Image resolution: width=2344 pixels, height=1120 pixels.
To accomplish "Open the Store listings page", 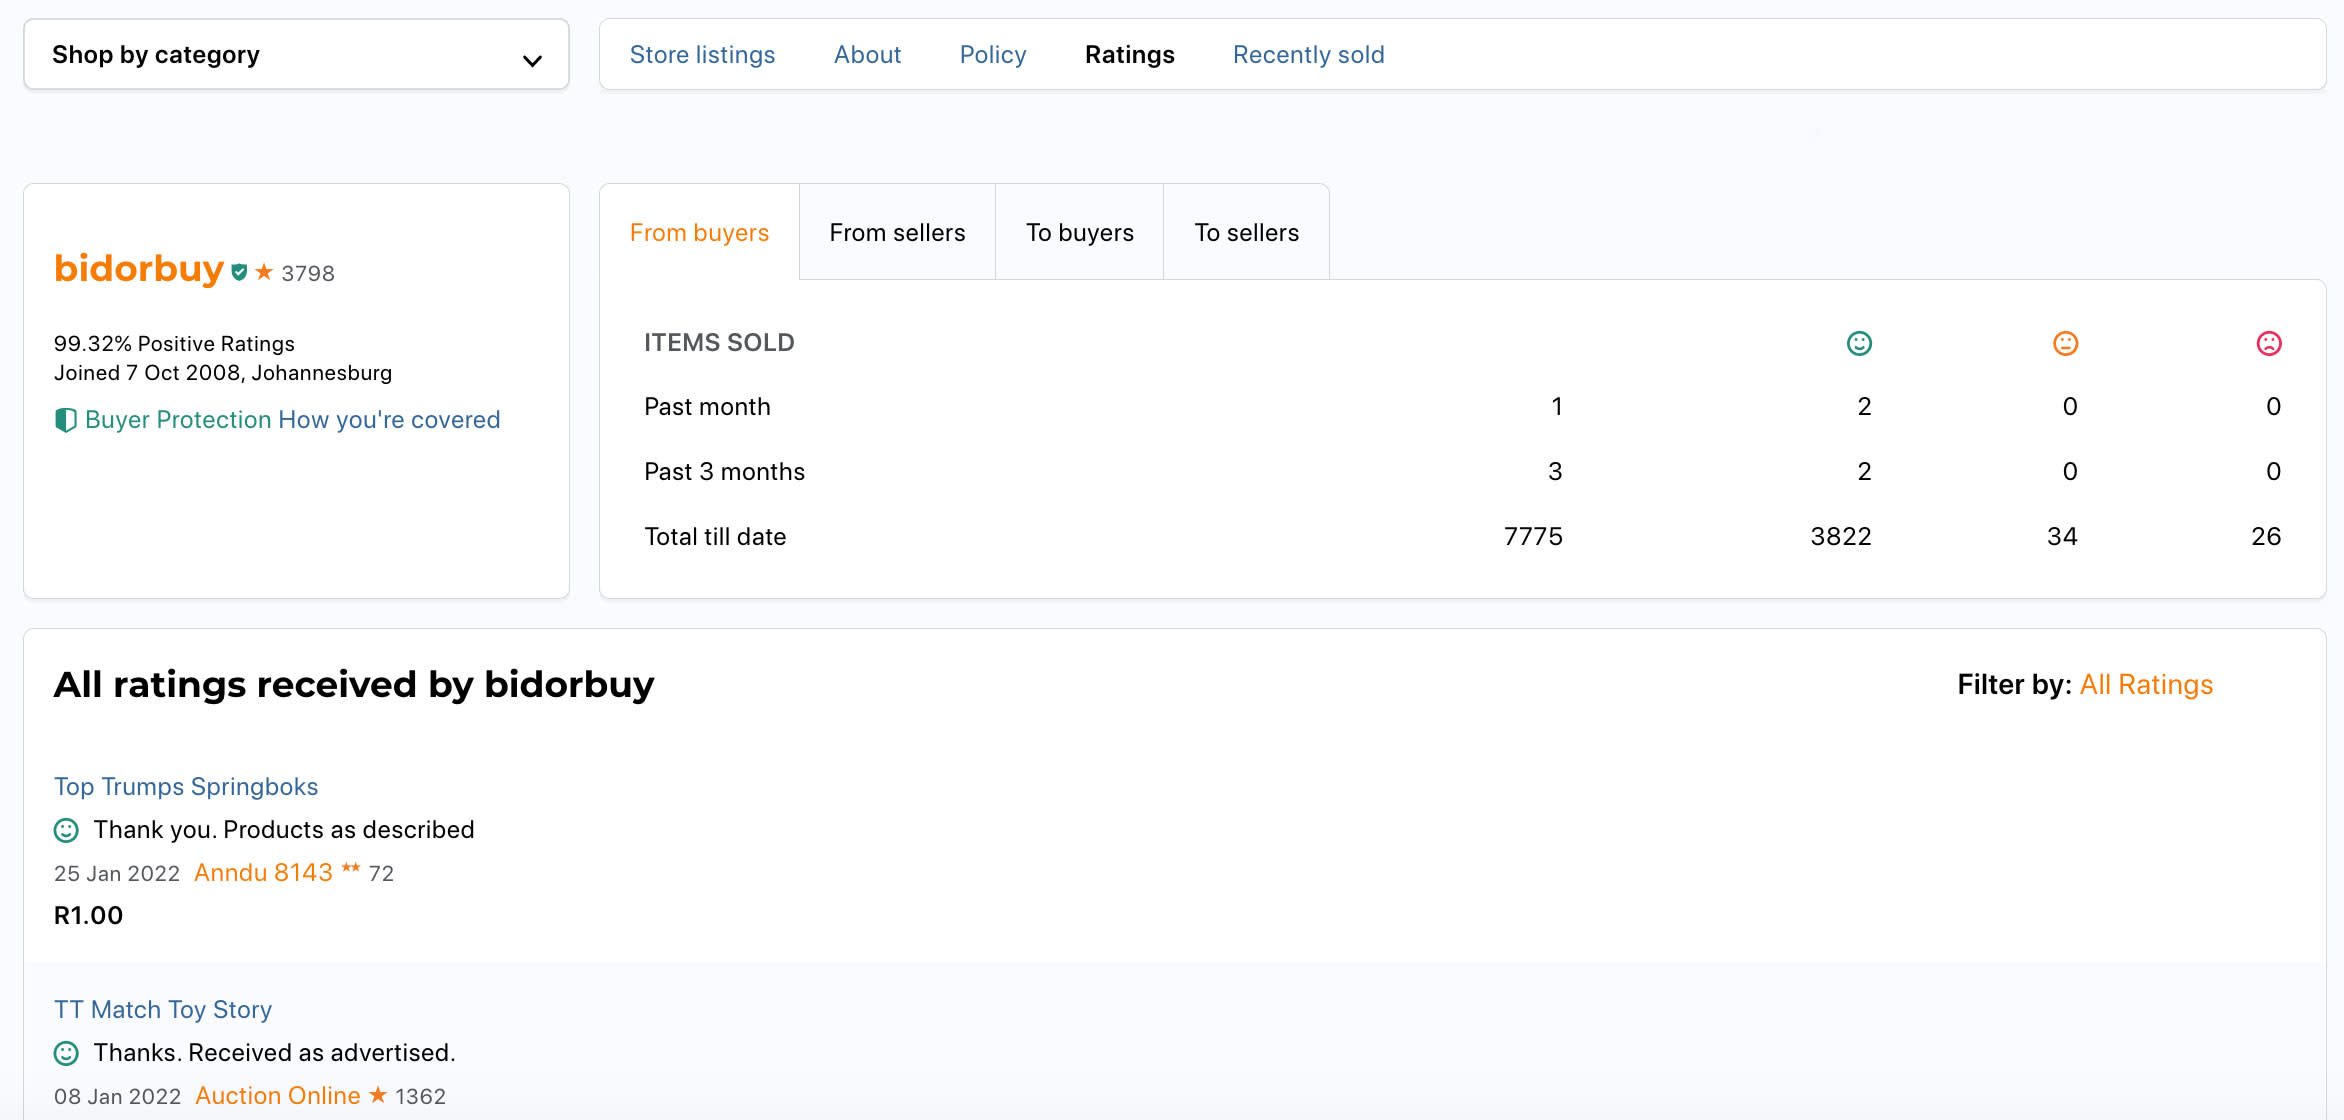I will [702, 55].
